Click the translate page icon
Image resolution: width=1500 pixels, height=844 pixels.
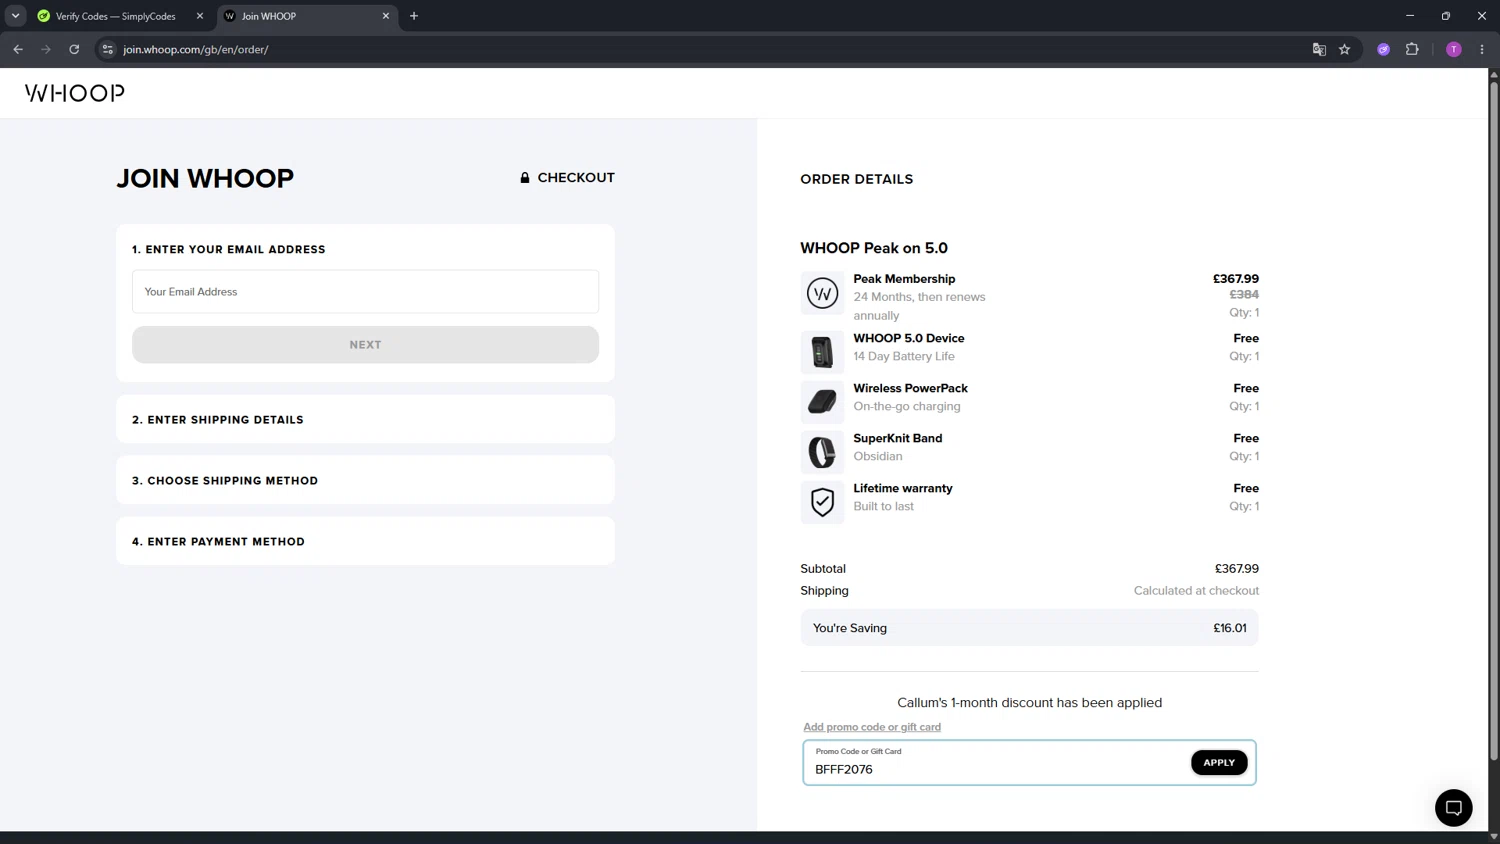(x=1319, y=49)
